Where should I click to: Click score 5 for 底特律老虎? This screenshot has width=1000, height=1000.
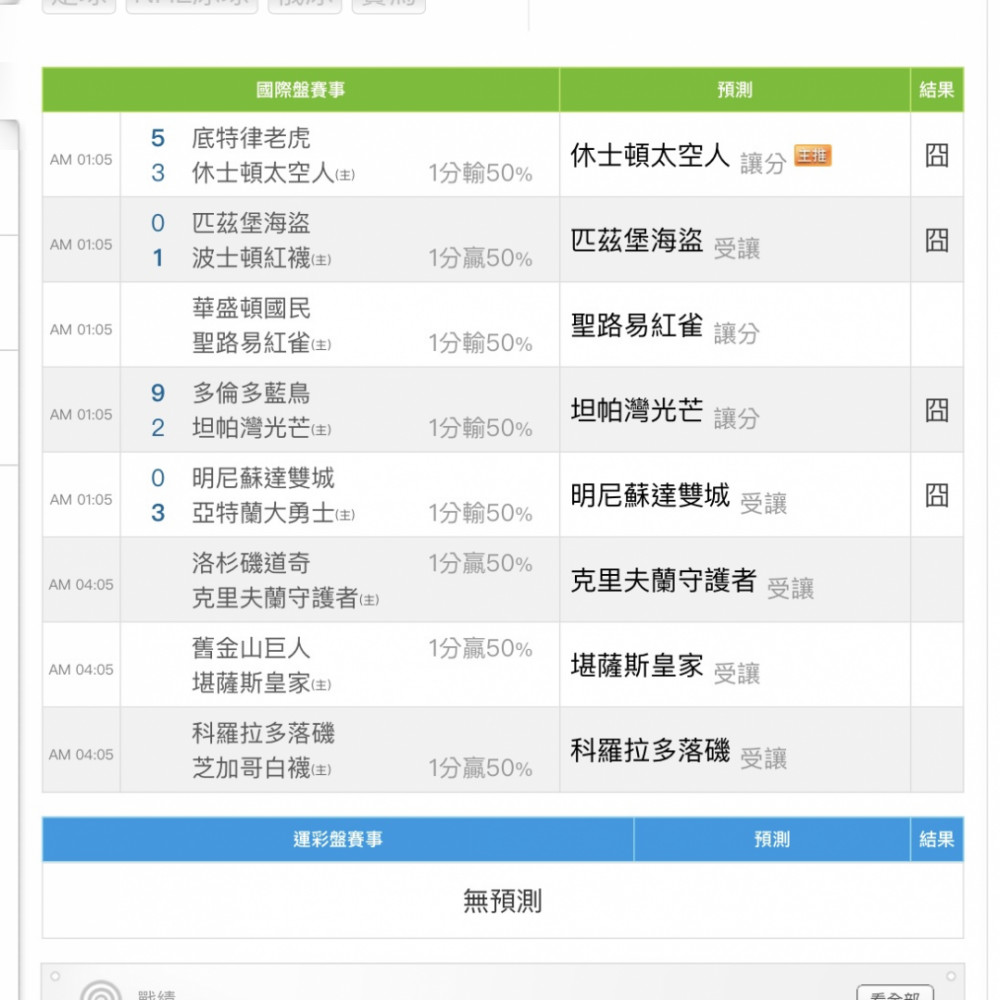point(158,138)
